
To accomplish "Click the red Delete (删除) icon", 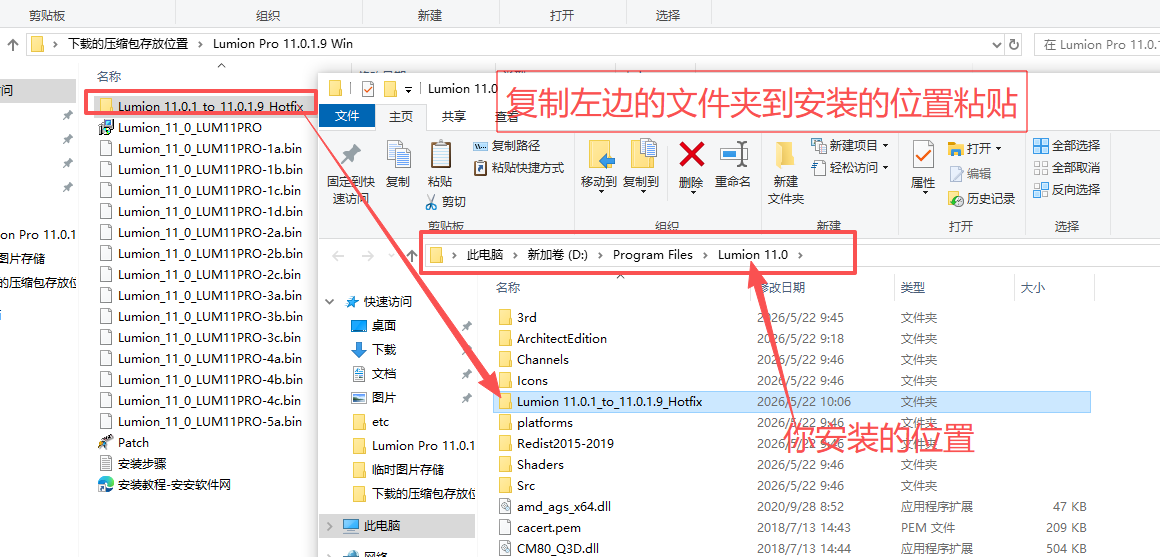I will 691,155.
